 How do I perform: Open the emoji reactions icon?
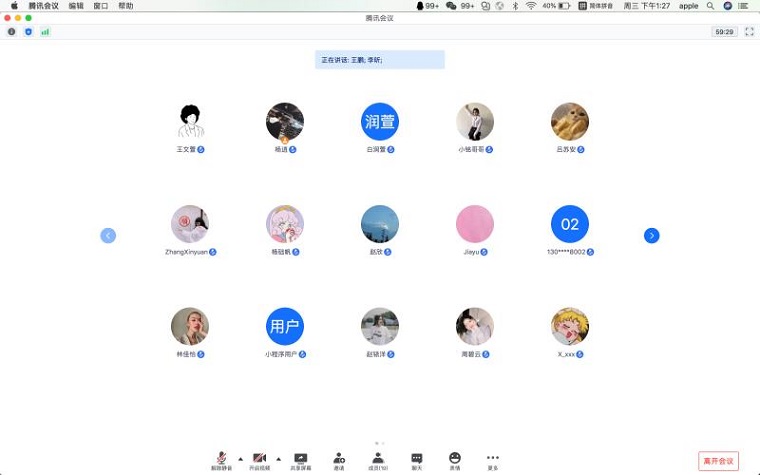[x=455, y=458]
